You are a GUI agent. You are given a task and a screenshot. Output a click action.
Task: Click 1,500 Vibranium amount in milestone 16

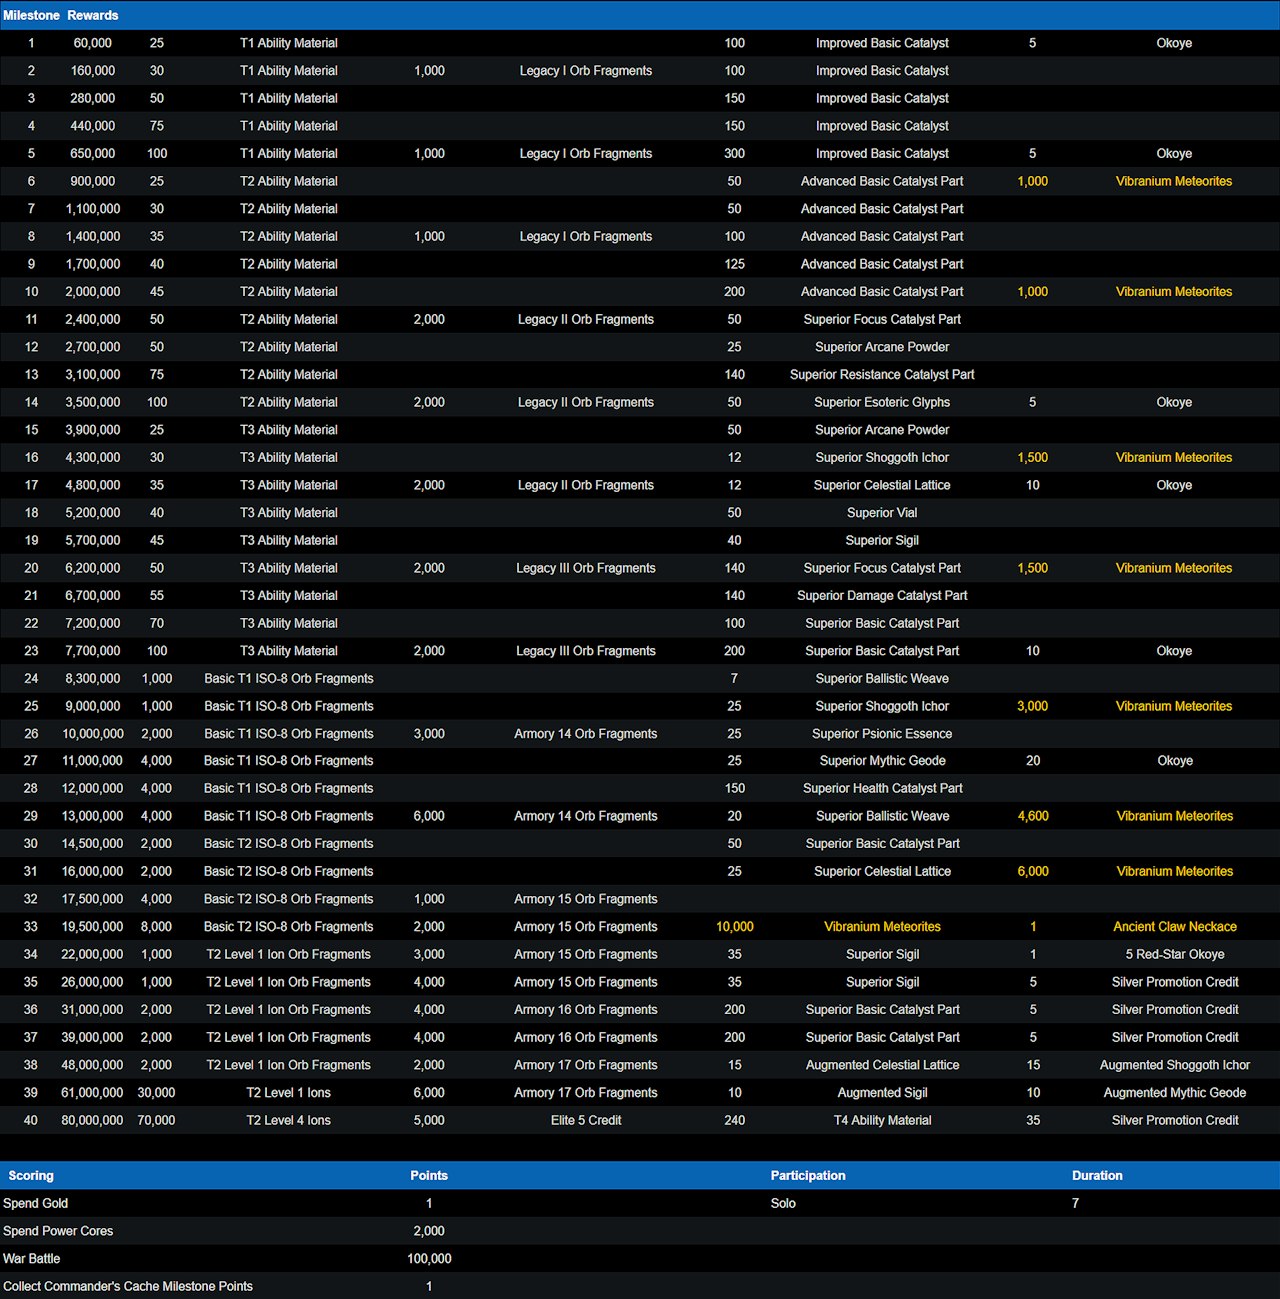(x=1033, y=457)
